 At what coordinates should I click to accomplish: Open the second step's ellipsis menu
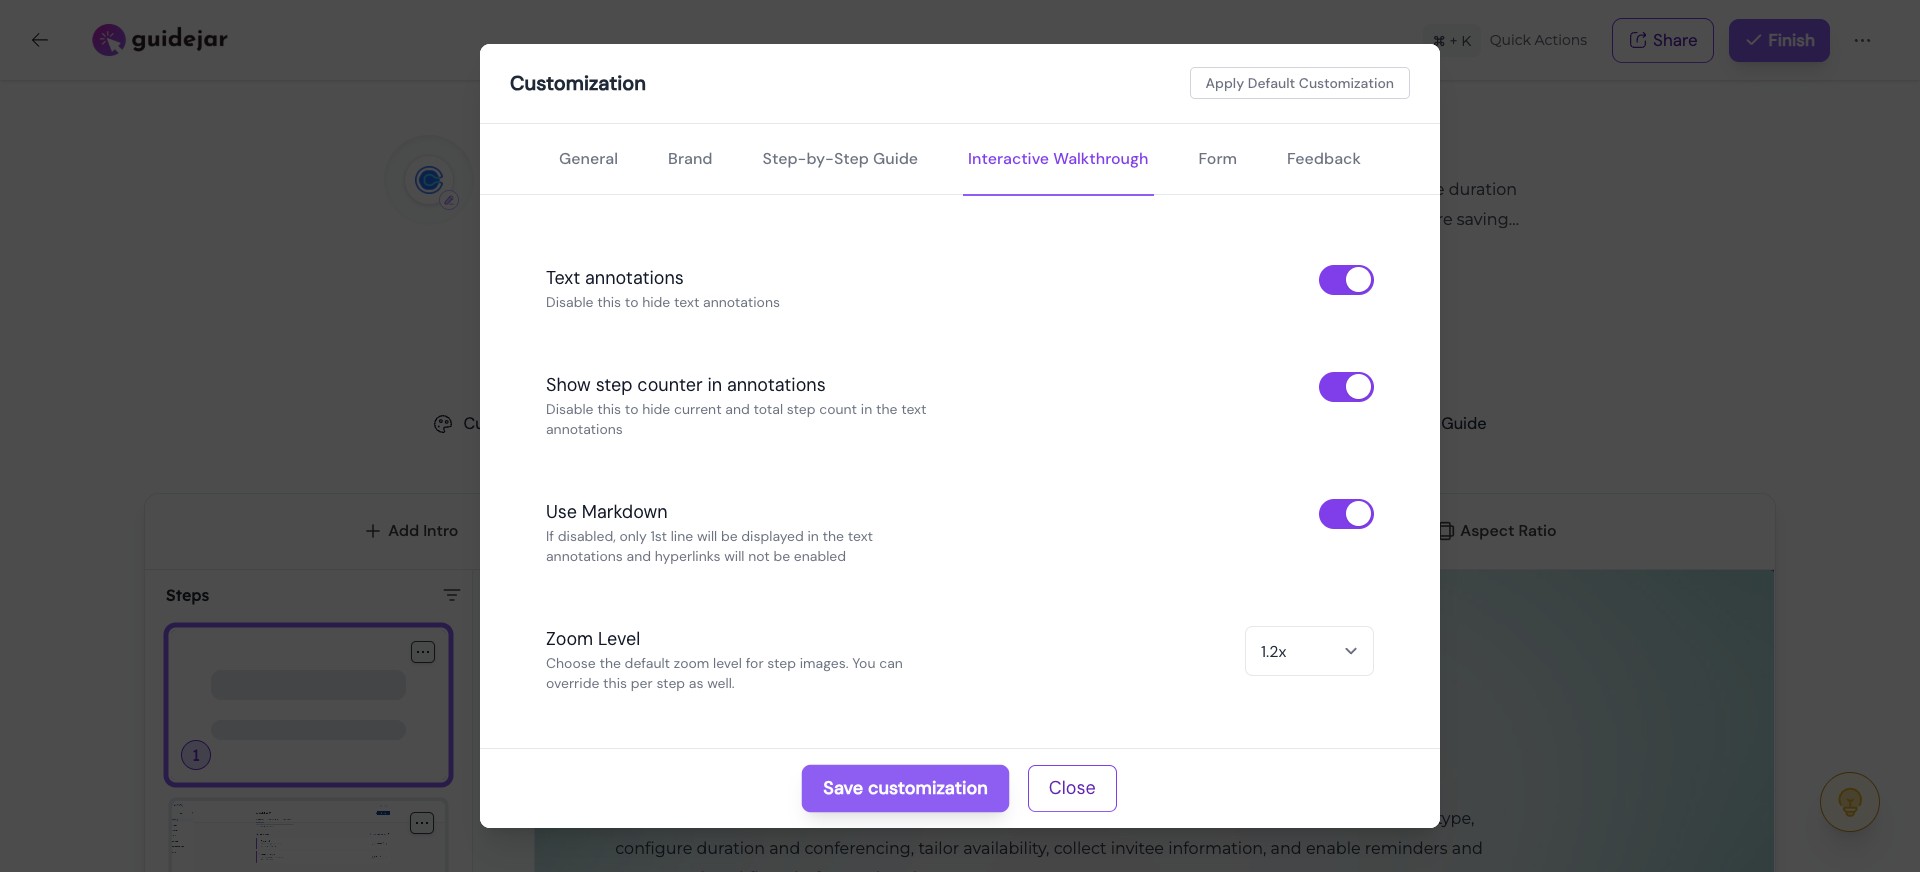tap(422, 823)
